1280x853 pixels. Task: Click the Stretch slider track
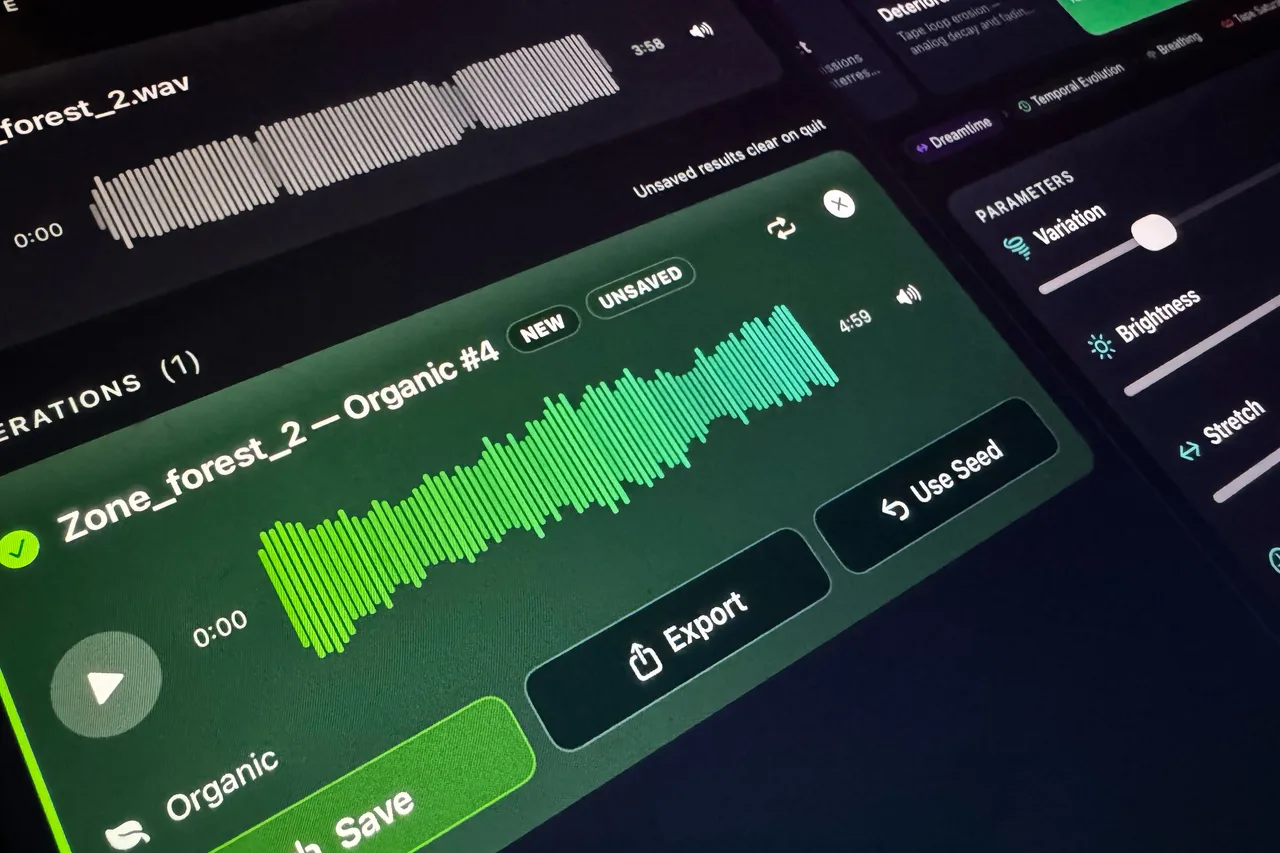(x=1246, y=475)
